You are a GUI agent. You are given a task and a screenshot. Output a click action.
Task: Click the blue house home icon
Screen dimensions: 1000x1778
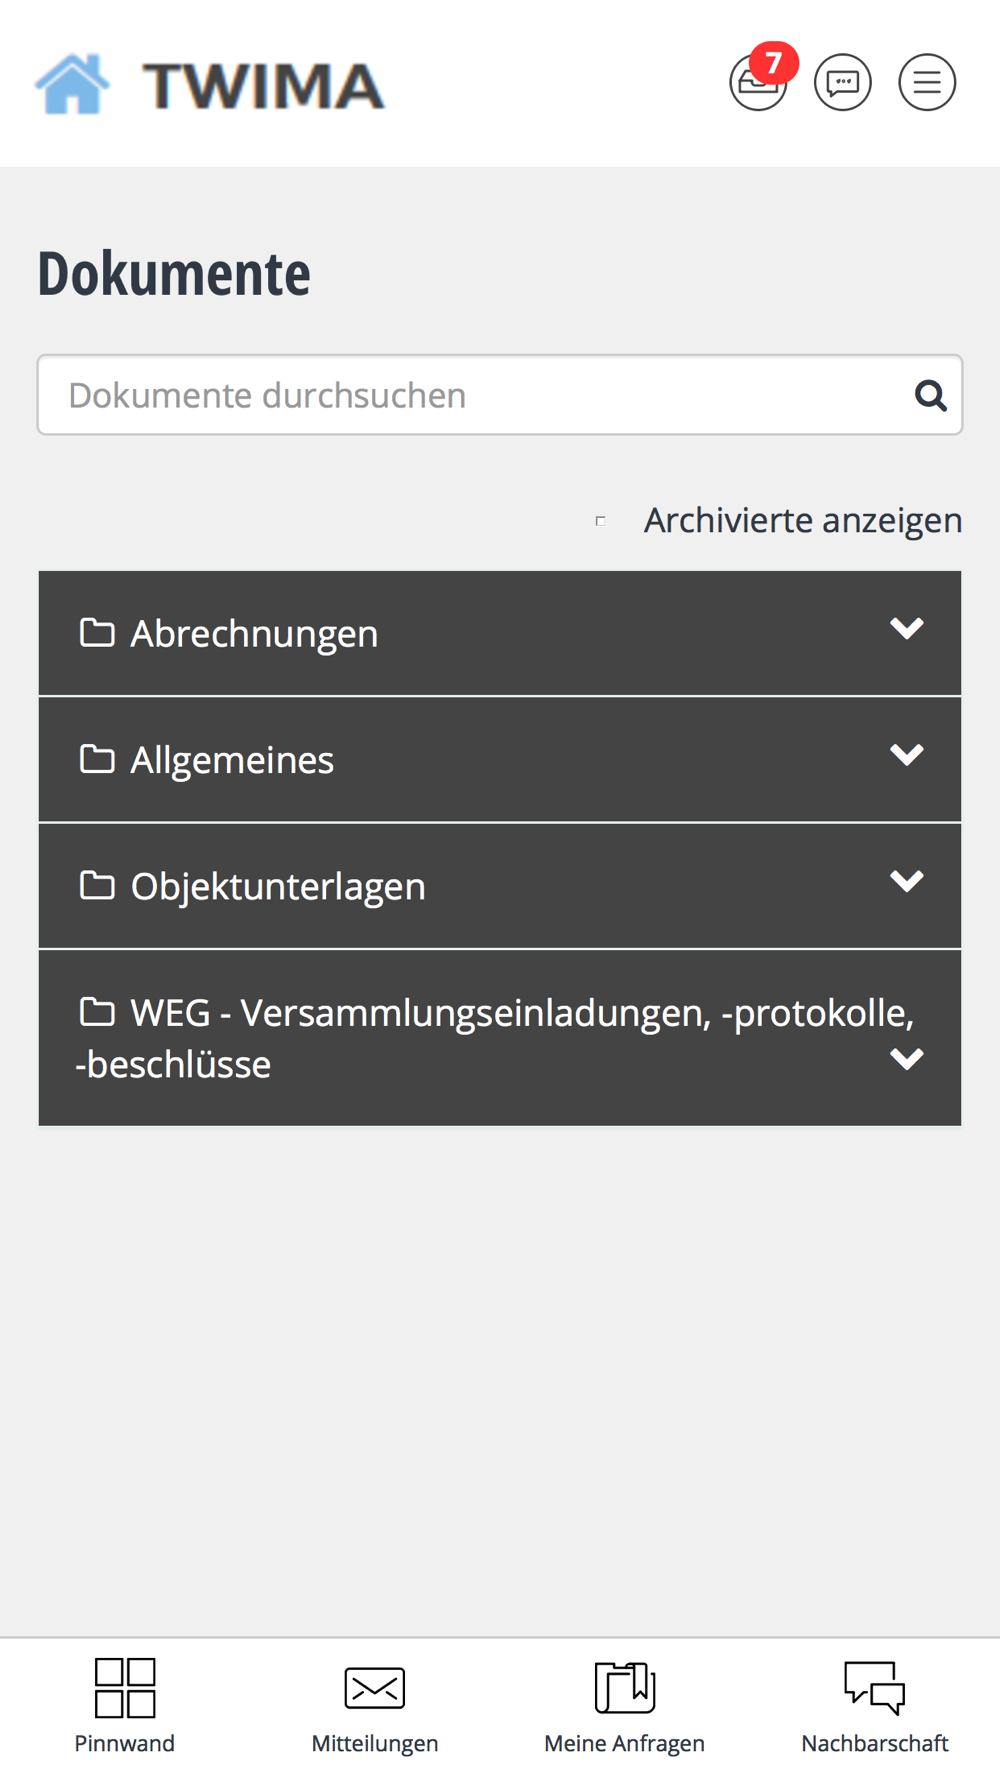(72, 84)
